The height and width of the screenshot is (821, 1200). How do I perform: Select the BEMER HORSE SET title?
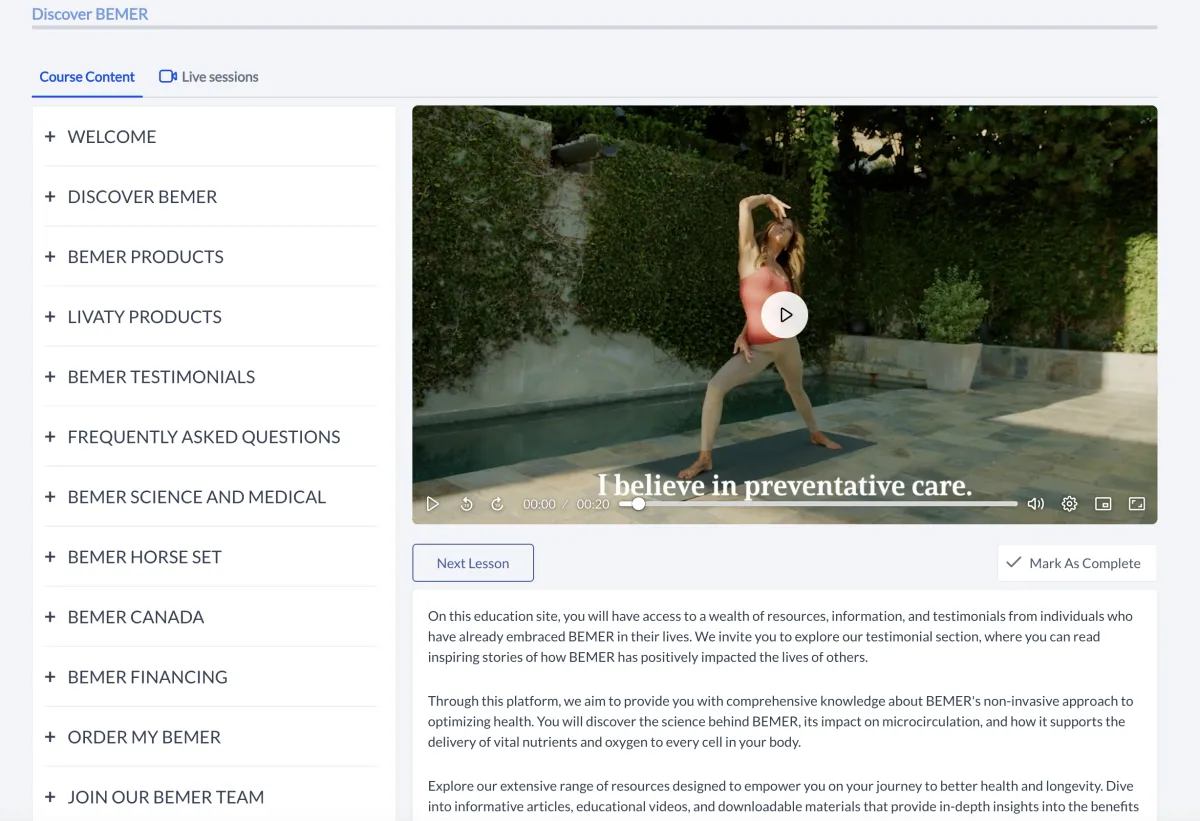(x=145, y=557)
